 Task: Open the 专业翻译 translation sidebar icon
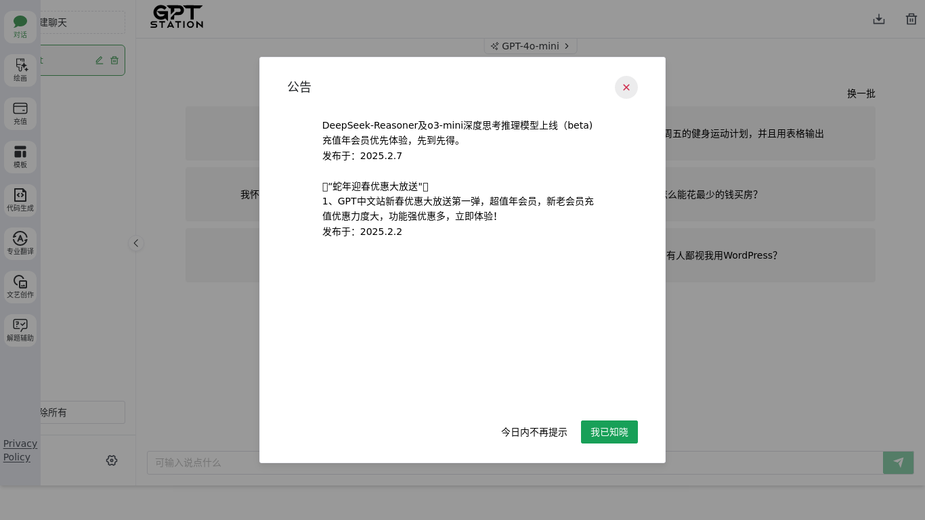click(20, 243)
